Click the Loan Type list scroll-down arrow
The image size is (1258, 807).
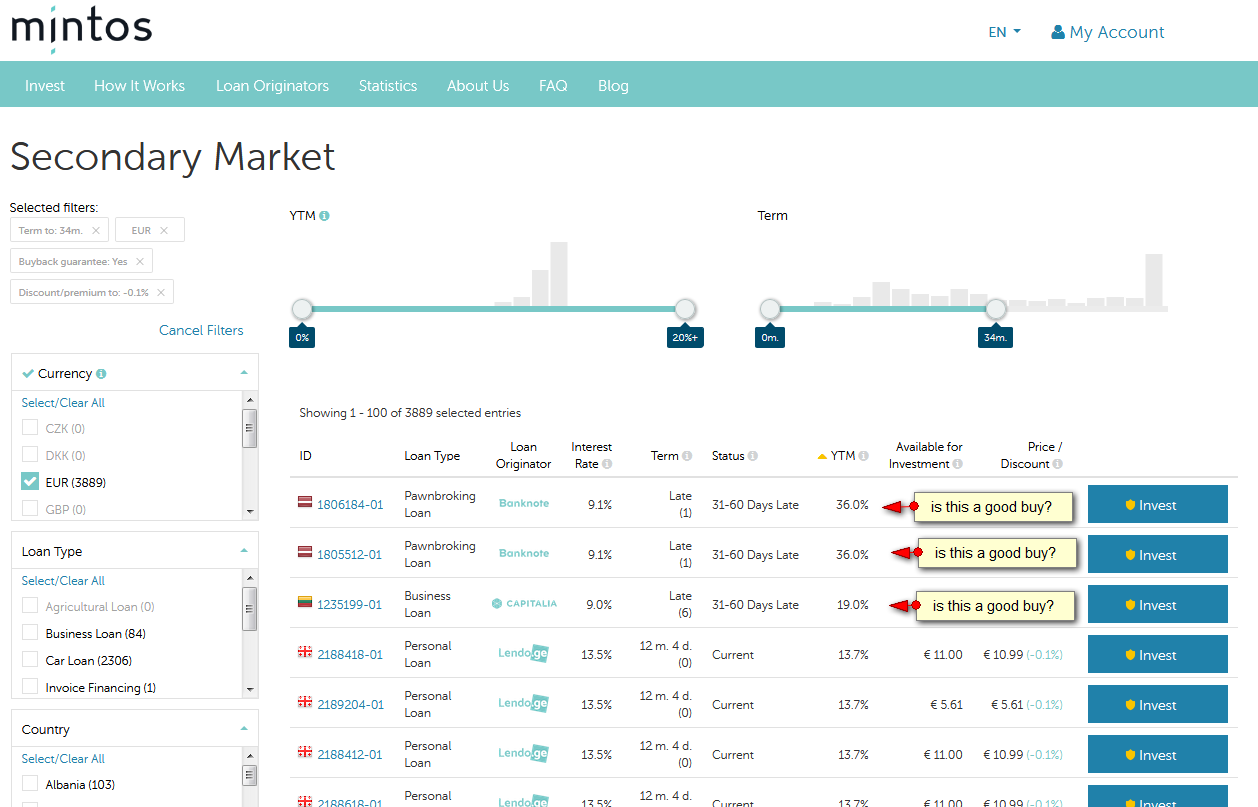(x=250, y=689)
